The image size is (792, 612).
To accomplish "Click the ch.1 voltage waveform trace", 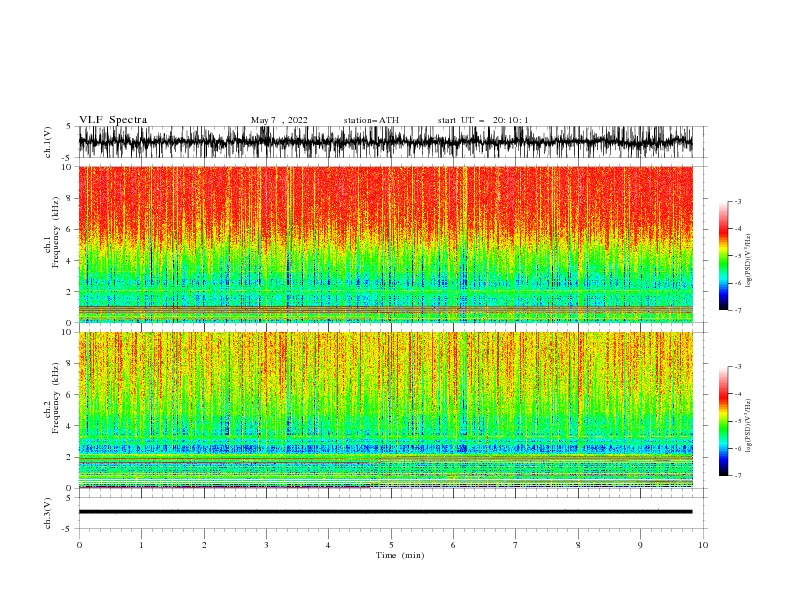I will 385,142.
